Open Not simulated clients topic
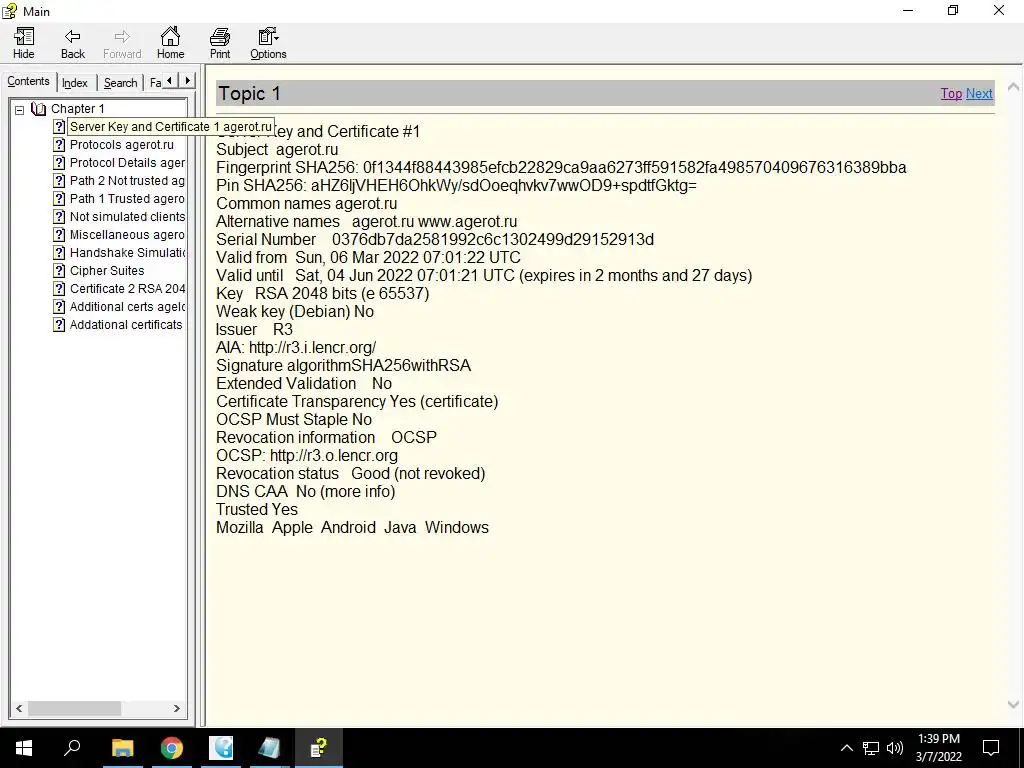The width and height of the screenshot is (1024, 768). click(x=127, y=216)
